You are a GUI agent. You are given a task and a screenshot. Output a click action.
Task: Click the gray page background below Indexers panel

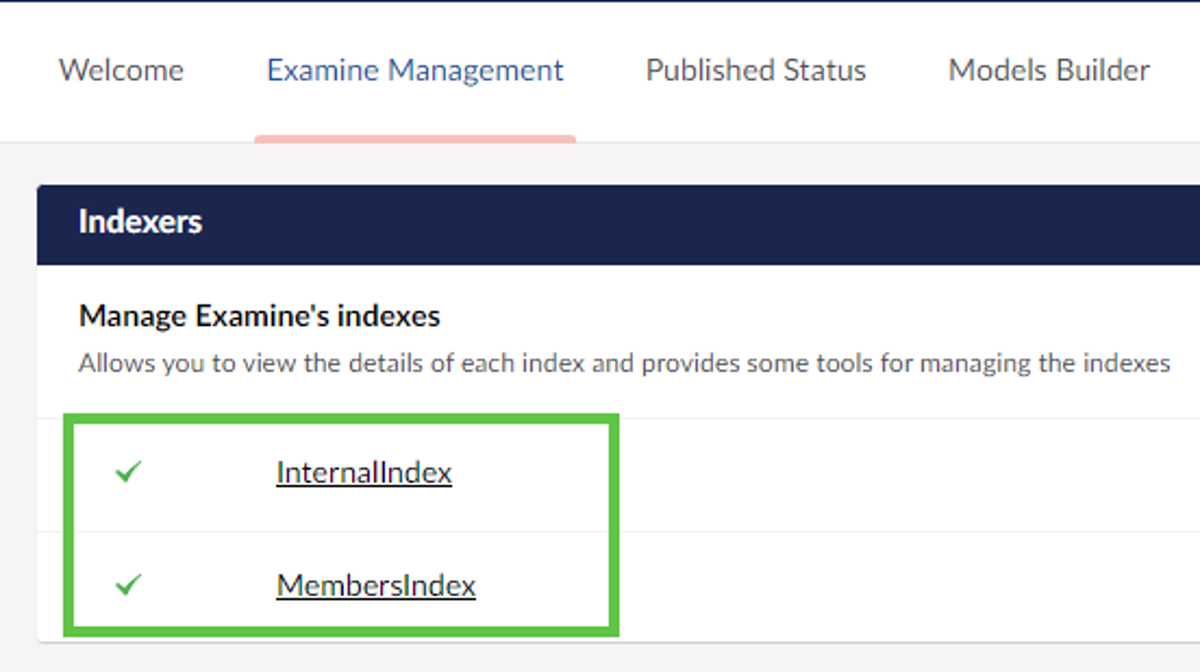click(600, 658)
